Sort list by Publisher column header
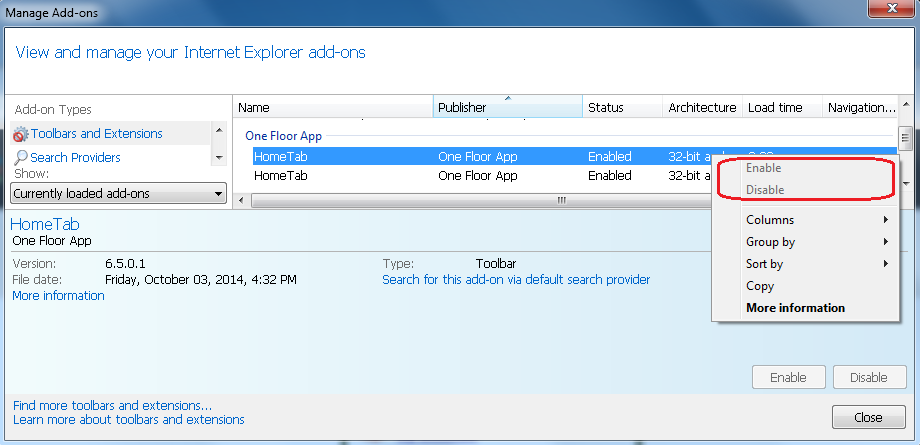The height and width of the screenshot is (445, 920). (508, 107)
